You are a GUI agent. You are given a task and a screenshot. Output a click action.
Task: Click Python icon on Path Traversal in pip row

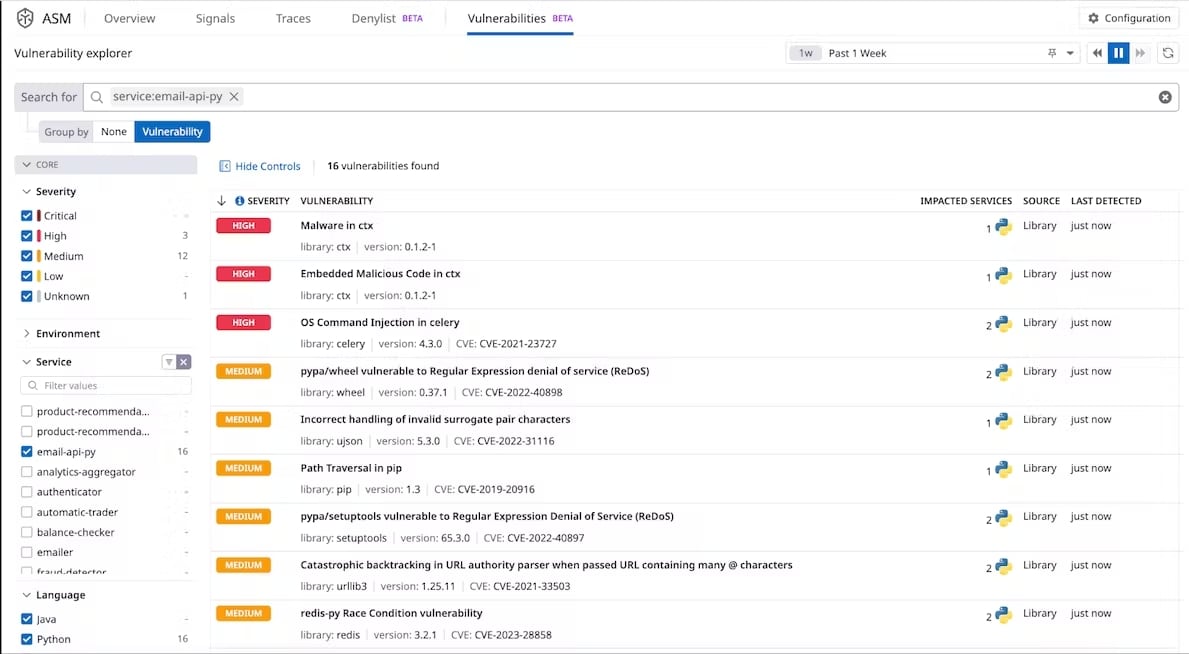click(x=1003, y=470)
